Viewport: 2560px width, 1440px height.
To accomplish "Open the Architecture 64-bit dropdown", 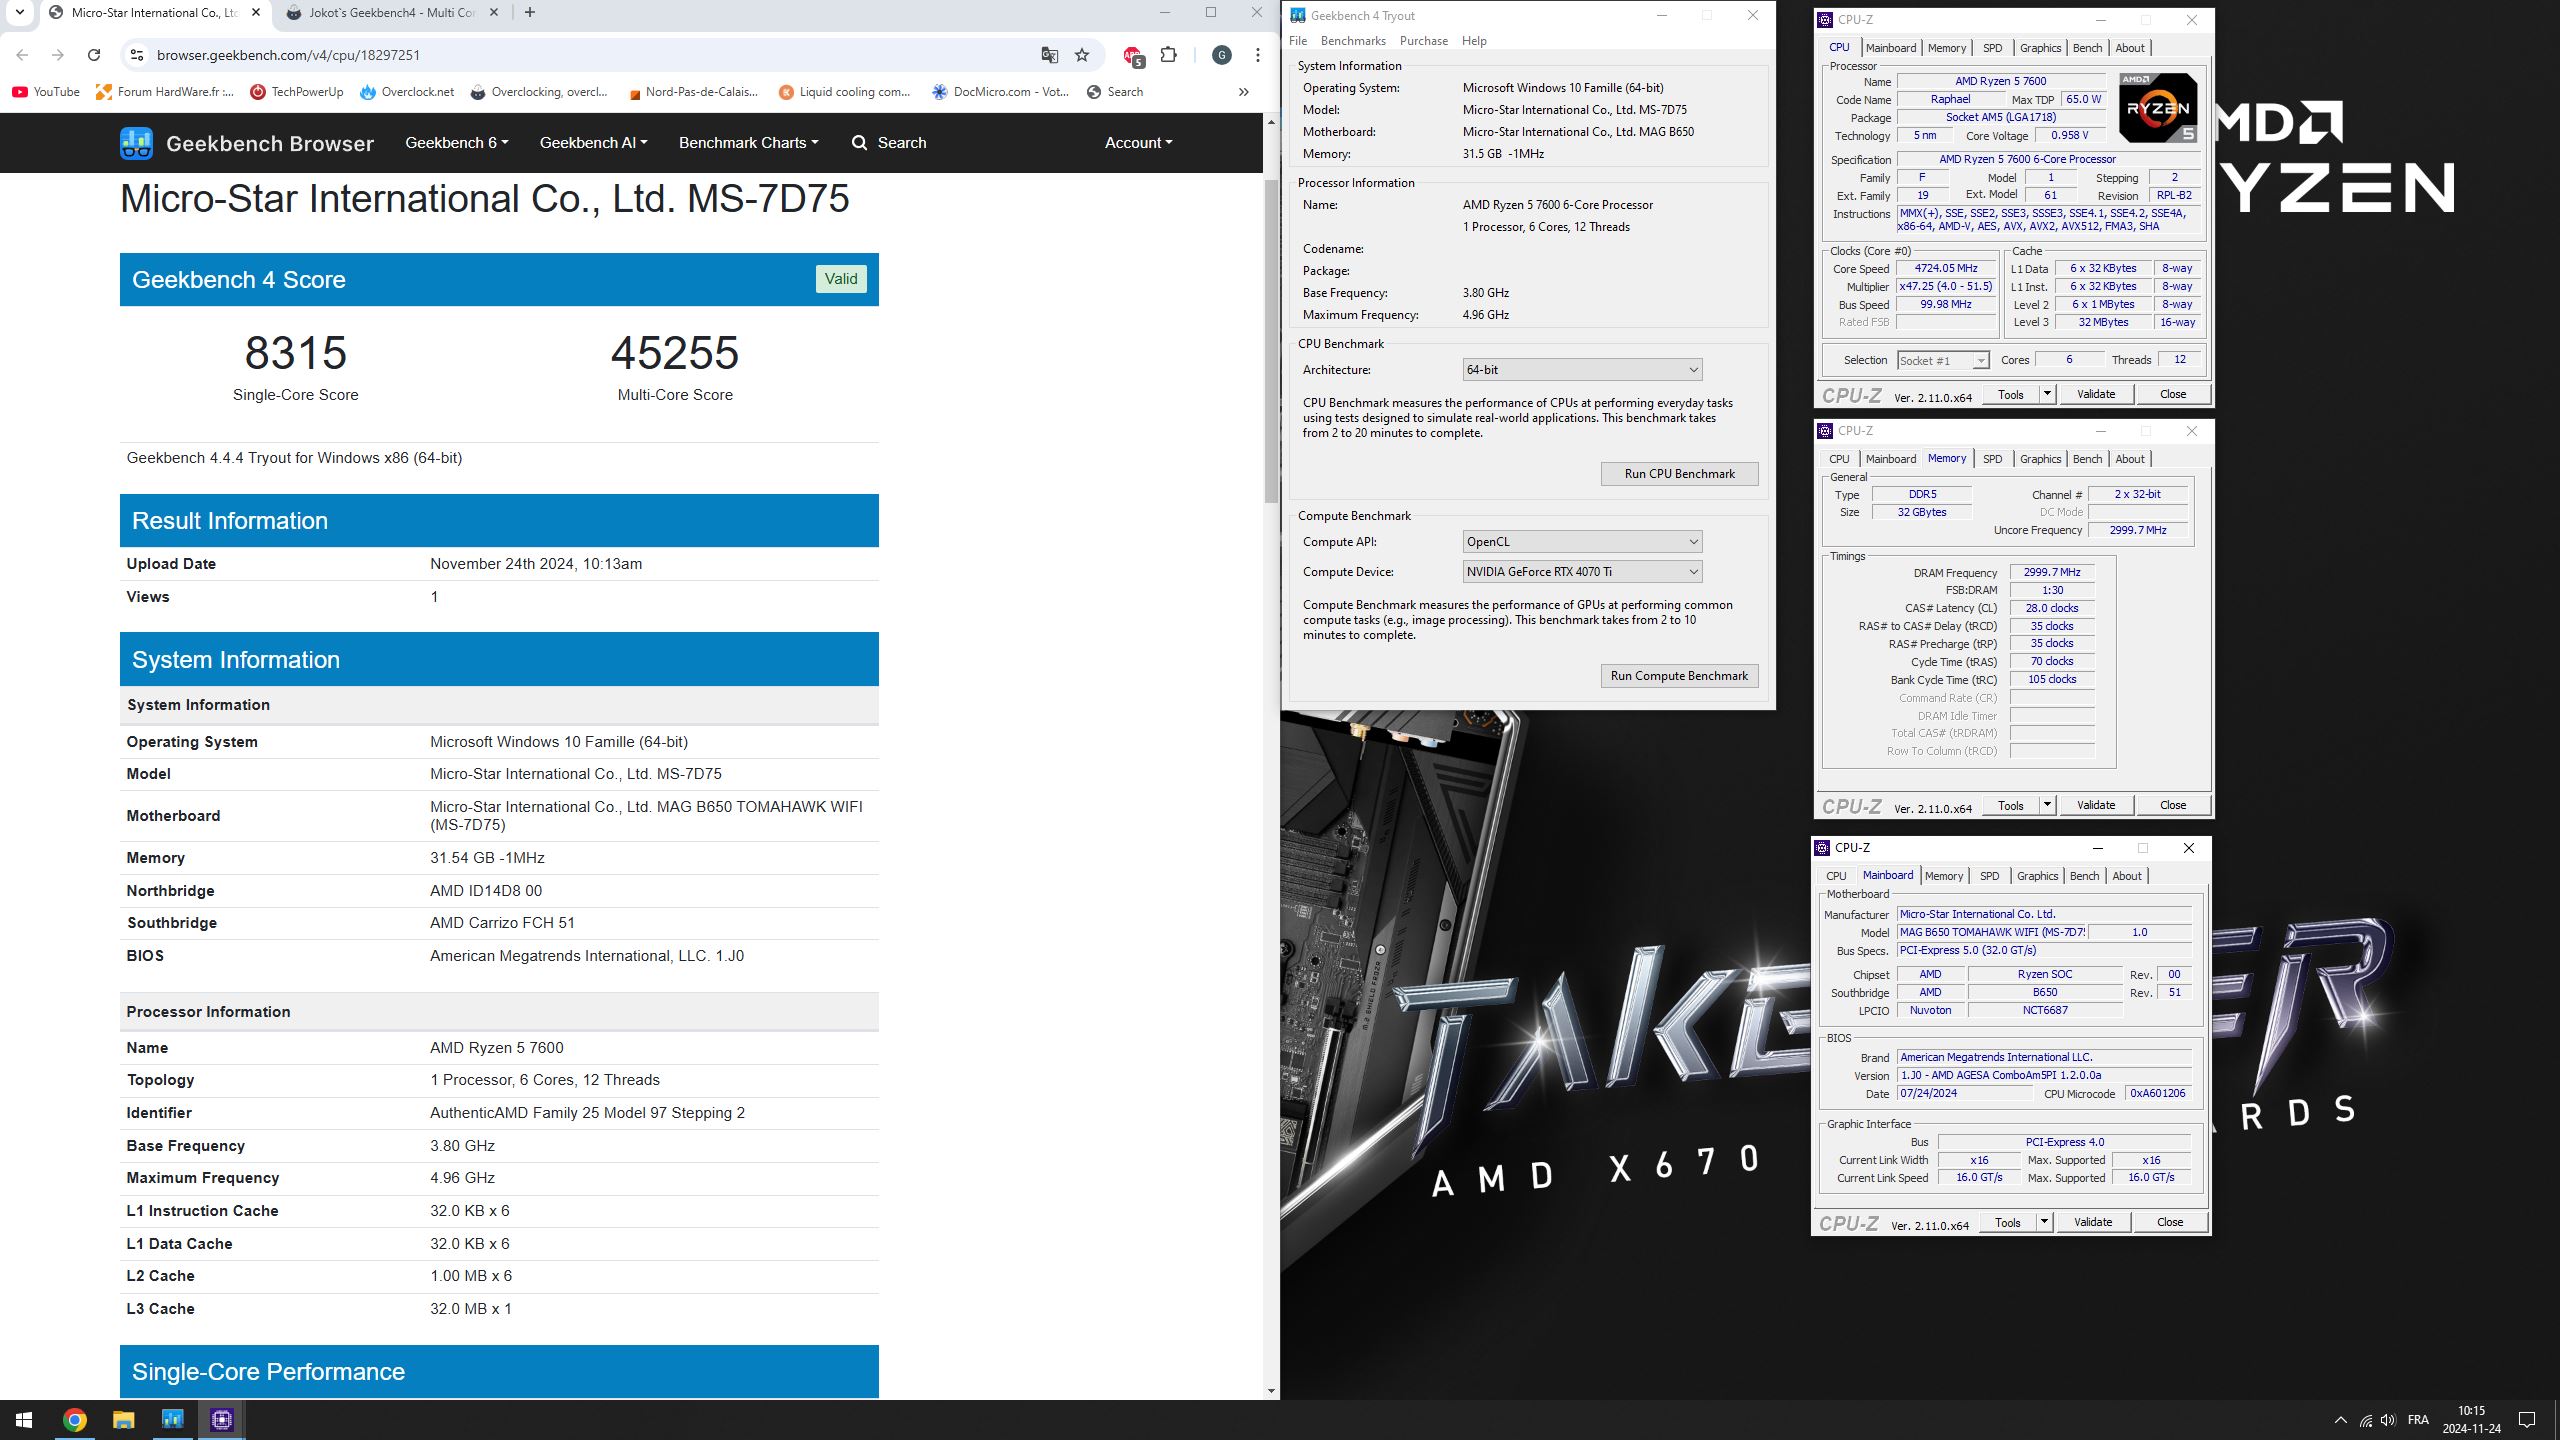I will (1582, 370).
